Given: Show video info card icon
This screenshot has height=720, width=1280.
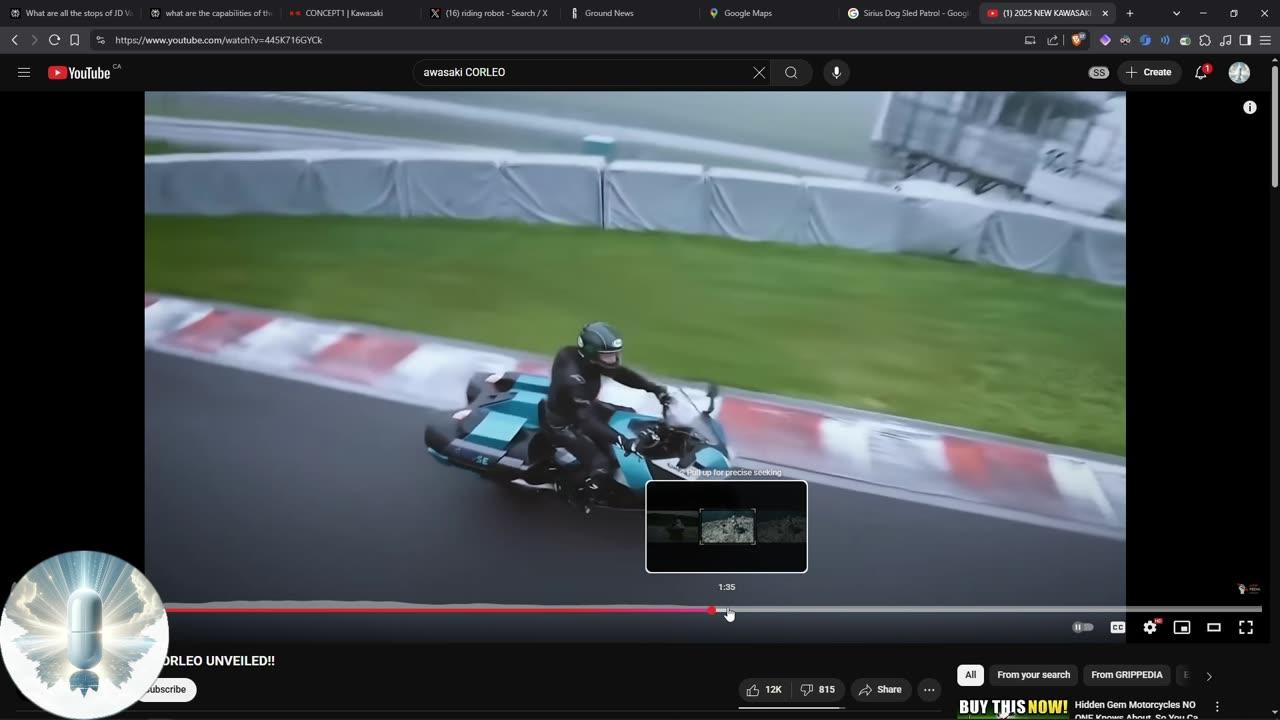Looking at the screenshot, I should coord(1250,107).
